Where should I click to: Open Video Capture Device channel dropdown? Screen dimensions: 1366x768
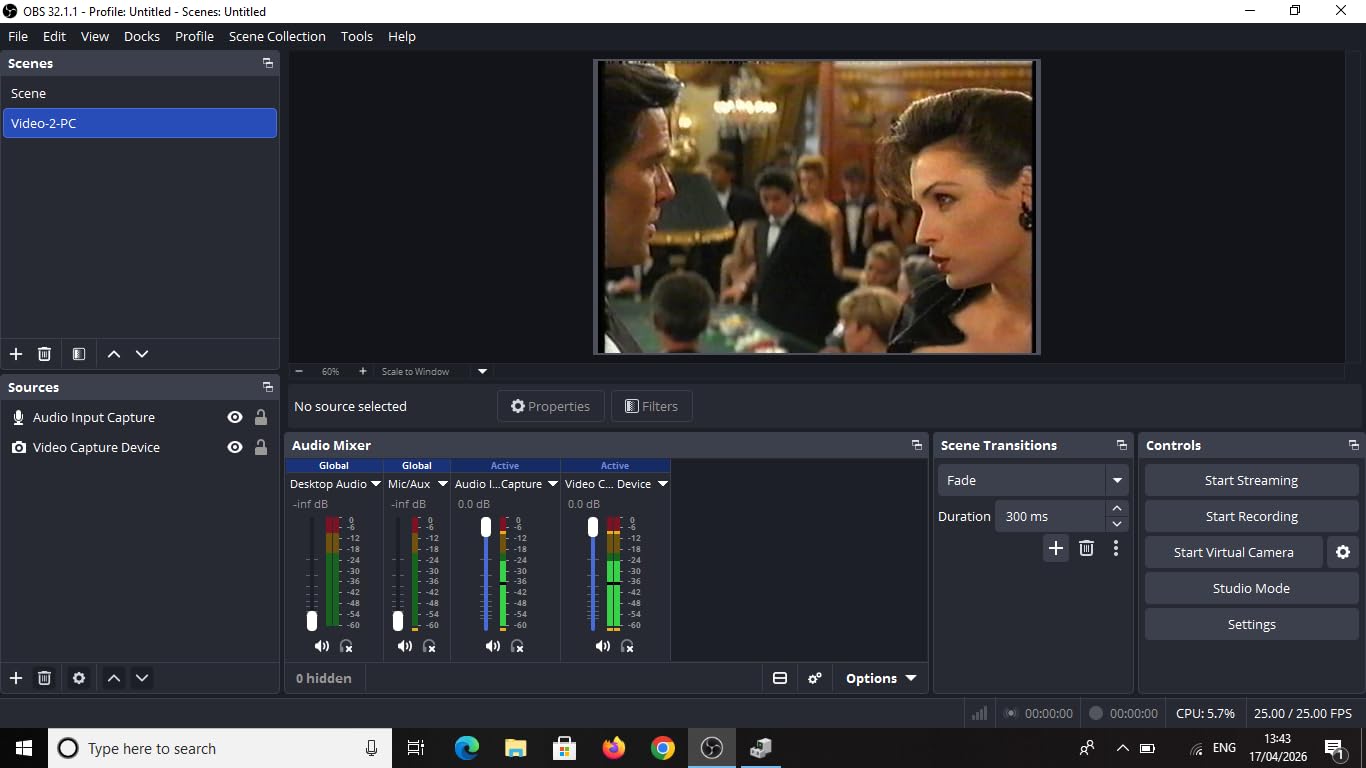(662, 484)
